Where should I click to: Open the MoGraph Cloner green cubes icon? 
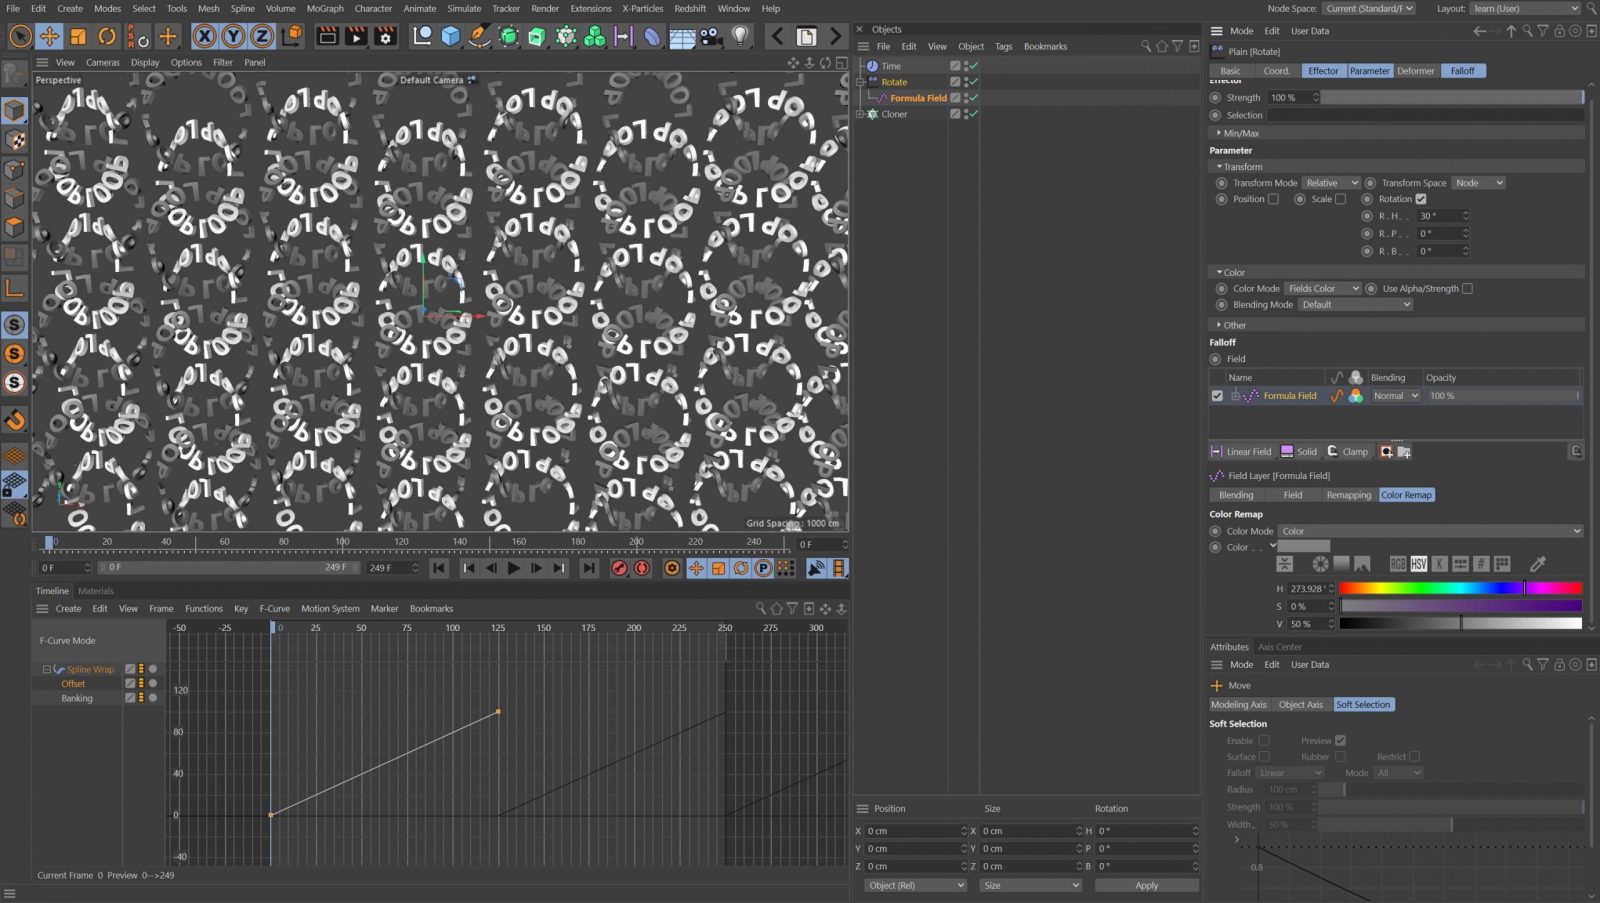coord(595,37)
